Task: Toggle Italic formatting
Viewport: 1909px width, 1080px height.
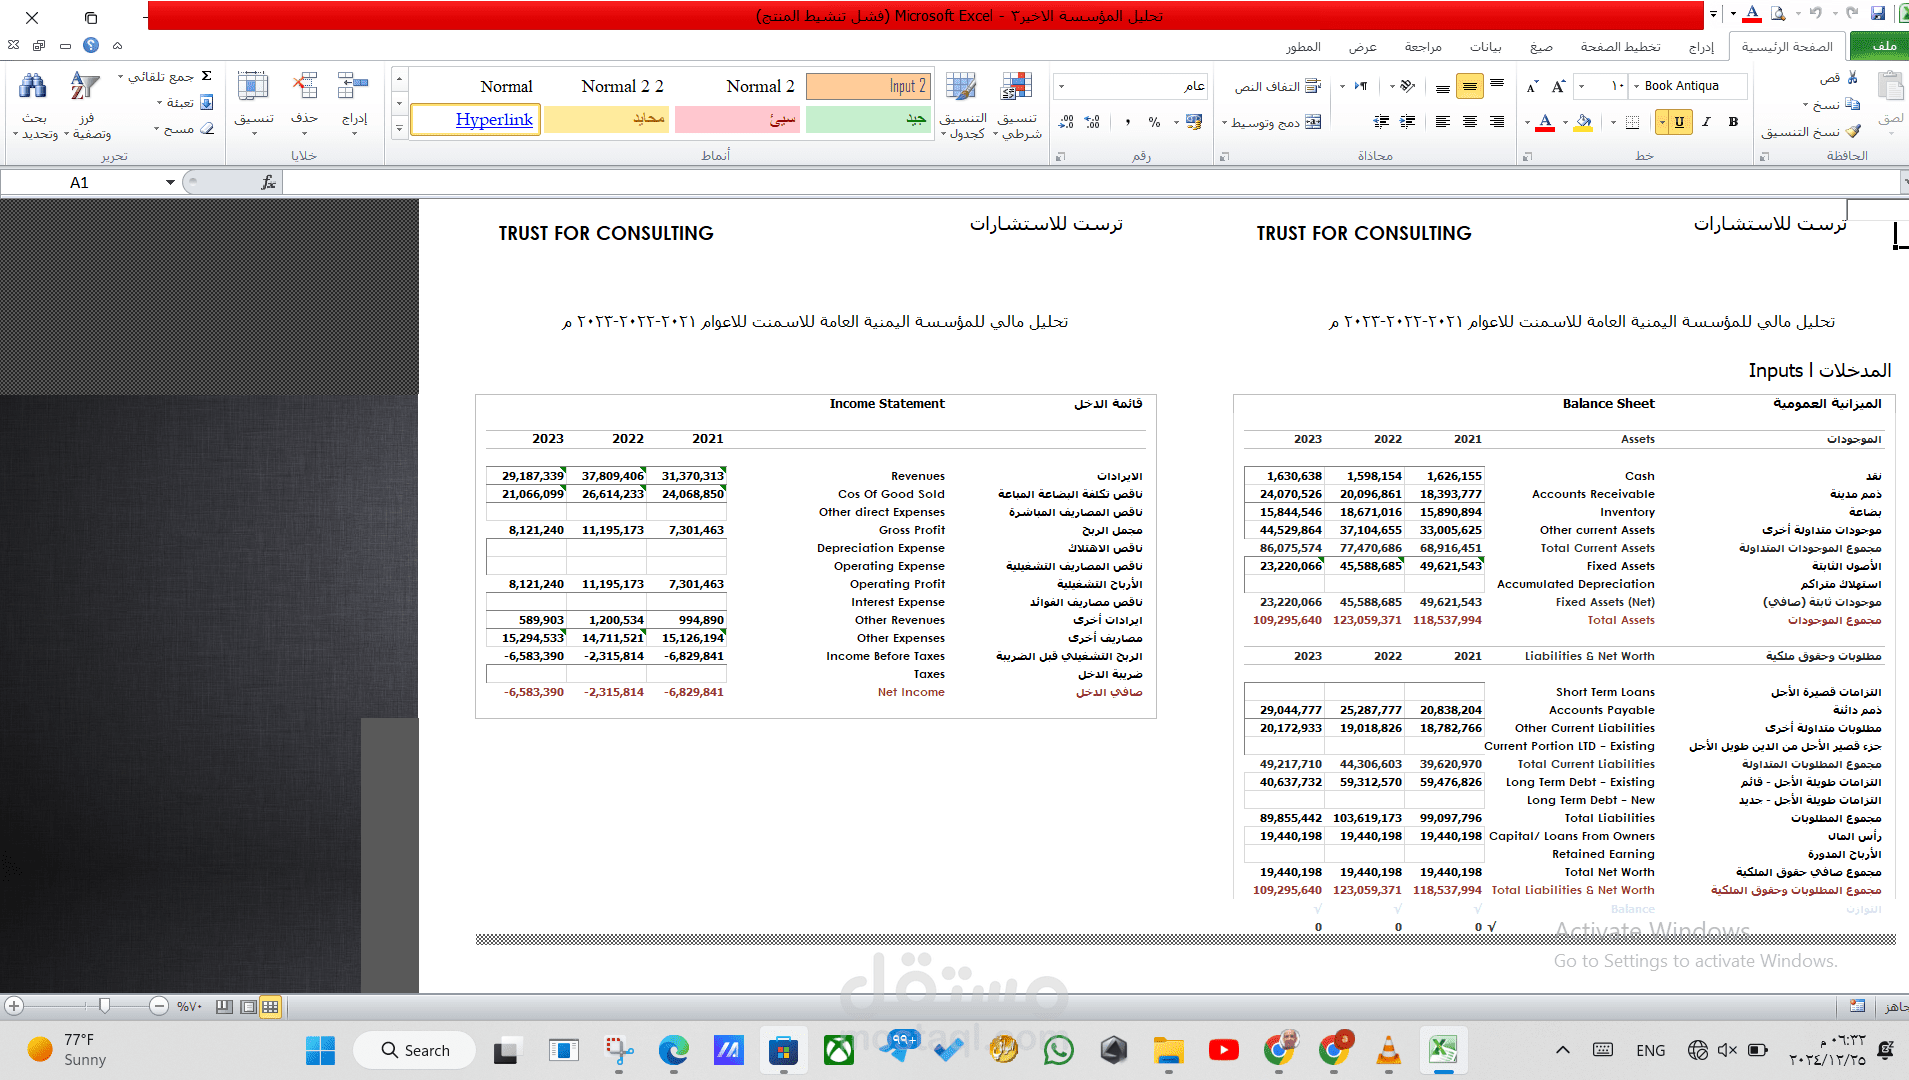Action: (x=1706, y=122)
